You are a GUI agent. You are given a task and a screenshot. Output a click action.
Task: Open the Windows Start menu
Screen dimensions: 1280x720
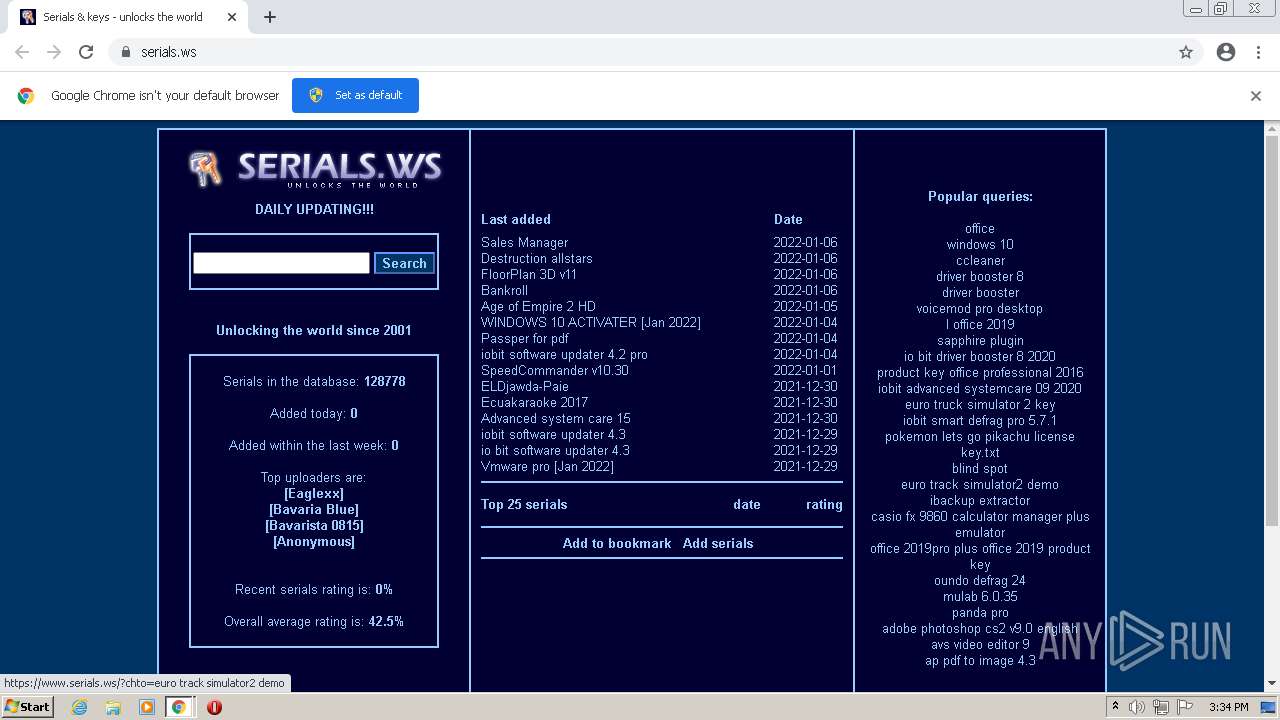coord(27,707)
